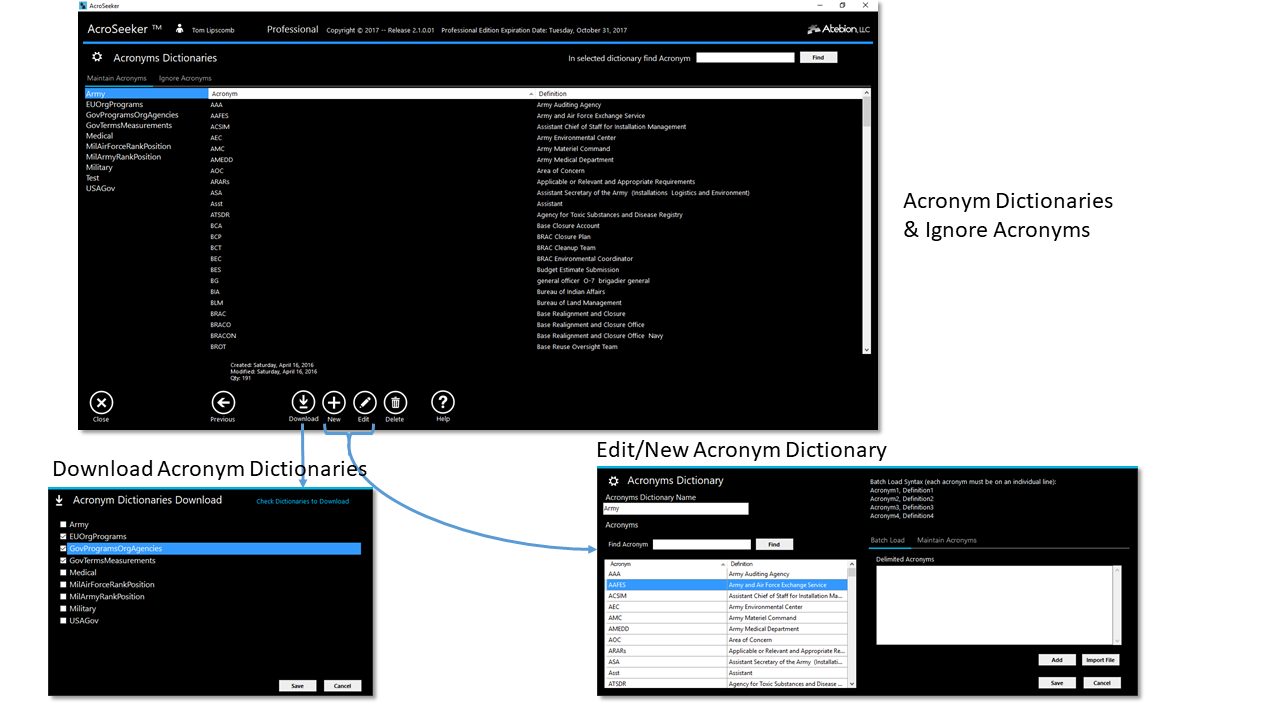This screenshot has width=1280, height=720.
Task: Click the find Acronym search field in the main window
Action: pyautogui.click(x=745, y=58)
